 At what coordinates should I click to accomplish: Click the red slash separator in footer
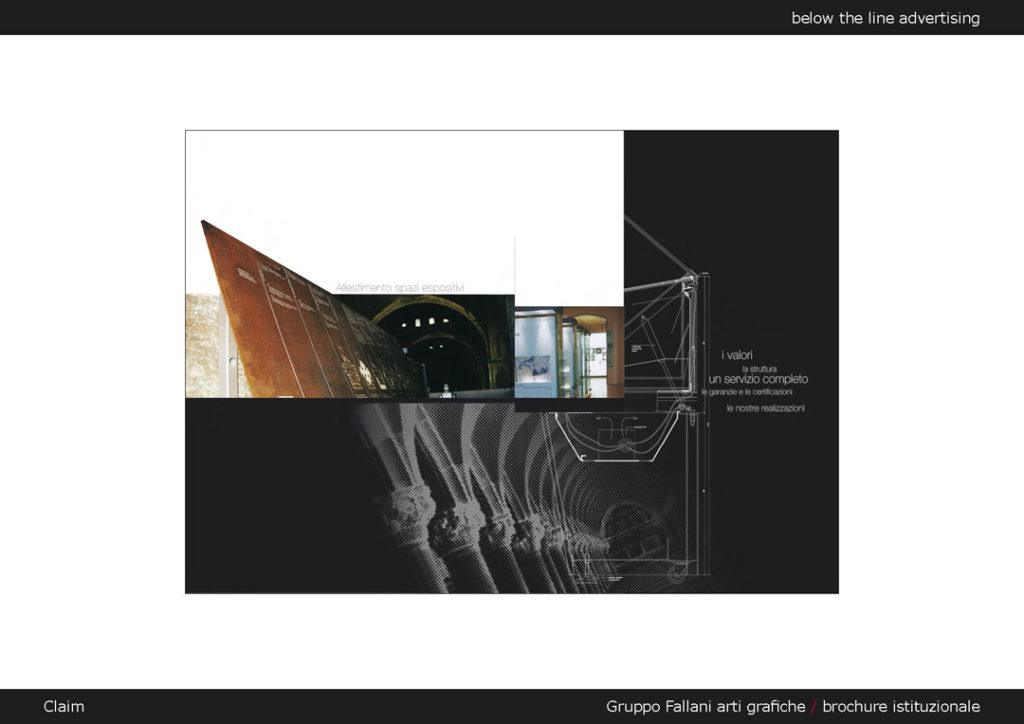coord(813,706)
